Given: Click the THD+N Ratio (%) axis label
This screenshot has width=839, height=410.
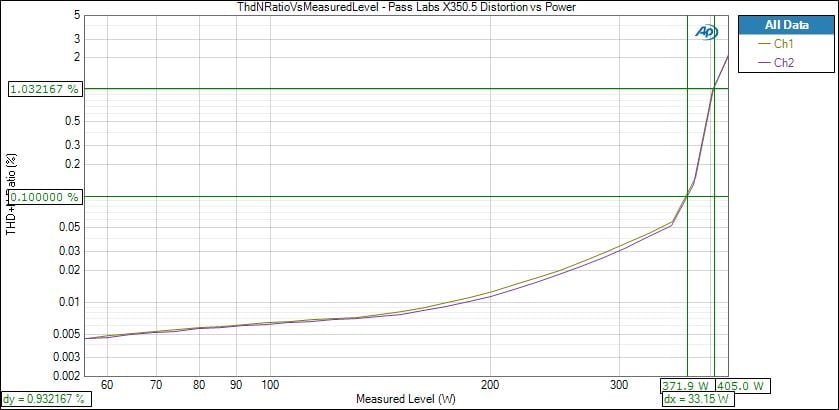Looking at the screenshot, I should coord(12,195).
